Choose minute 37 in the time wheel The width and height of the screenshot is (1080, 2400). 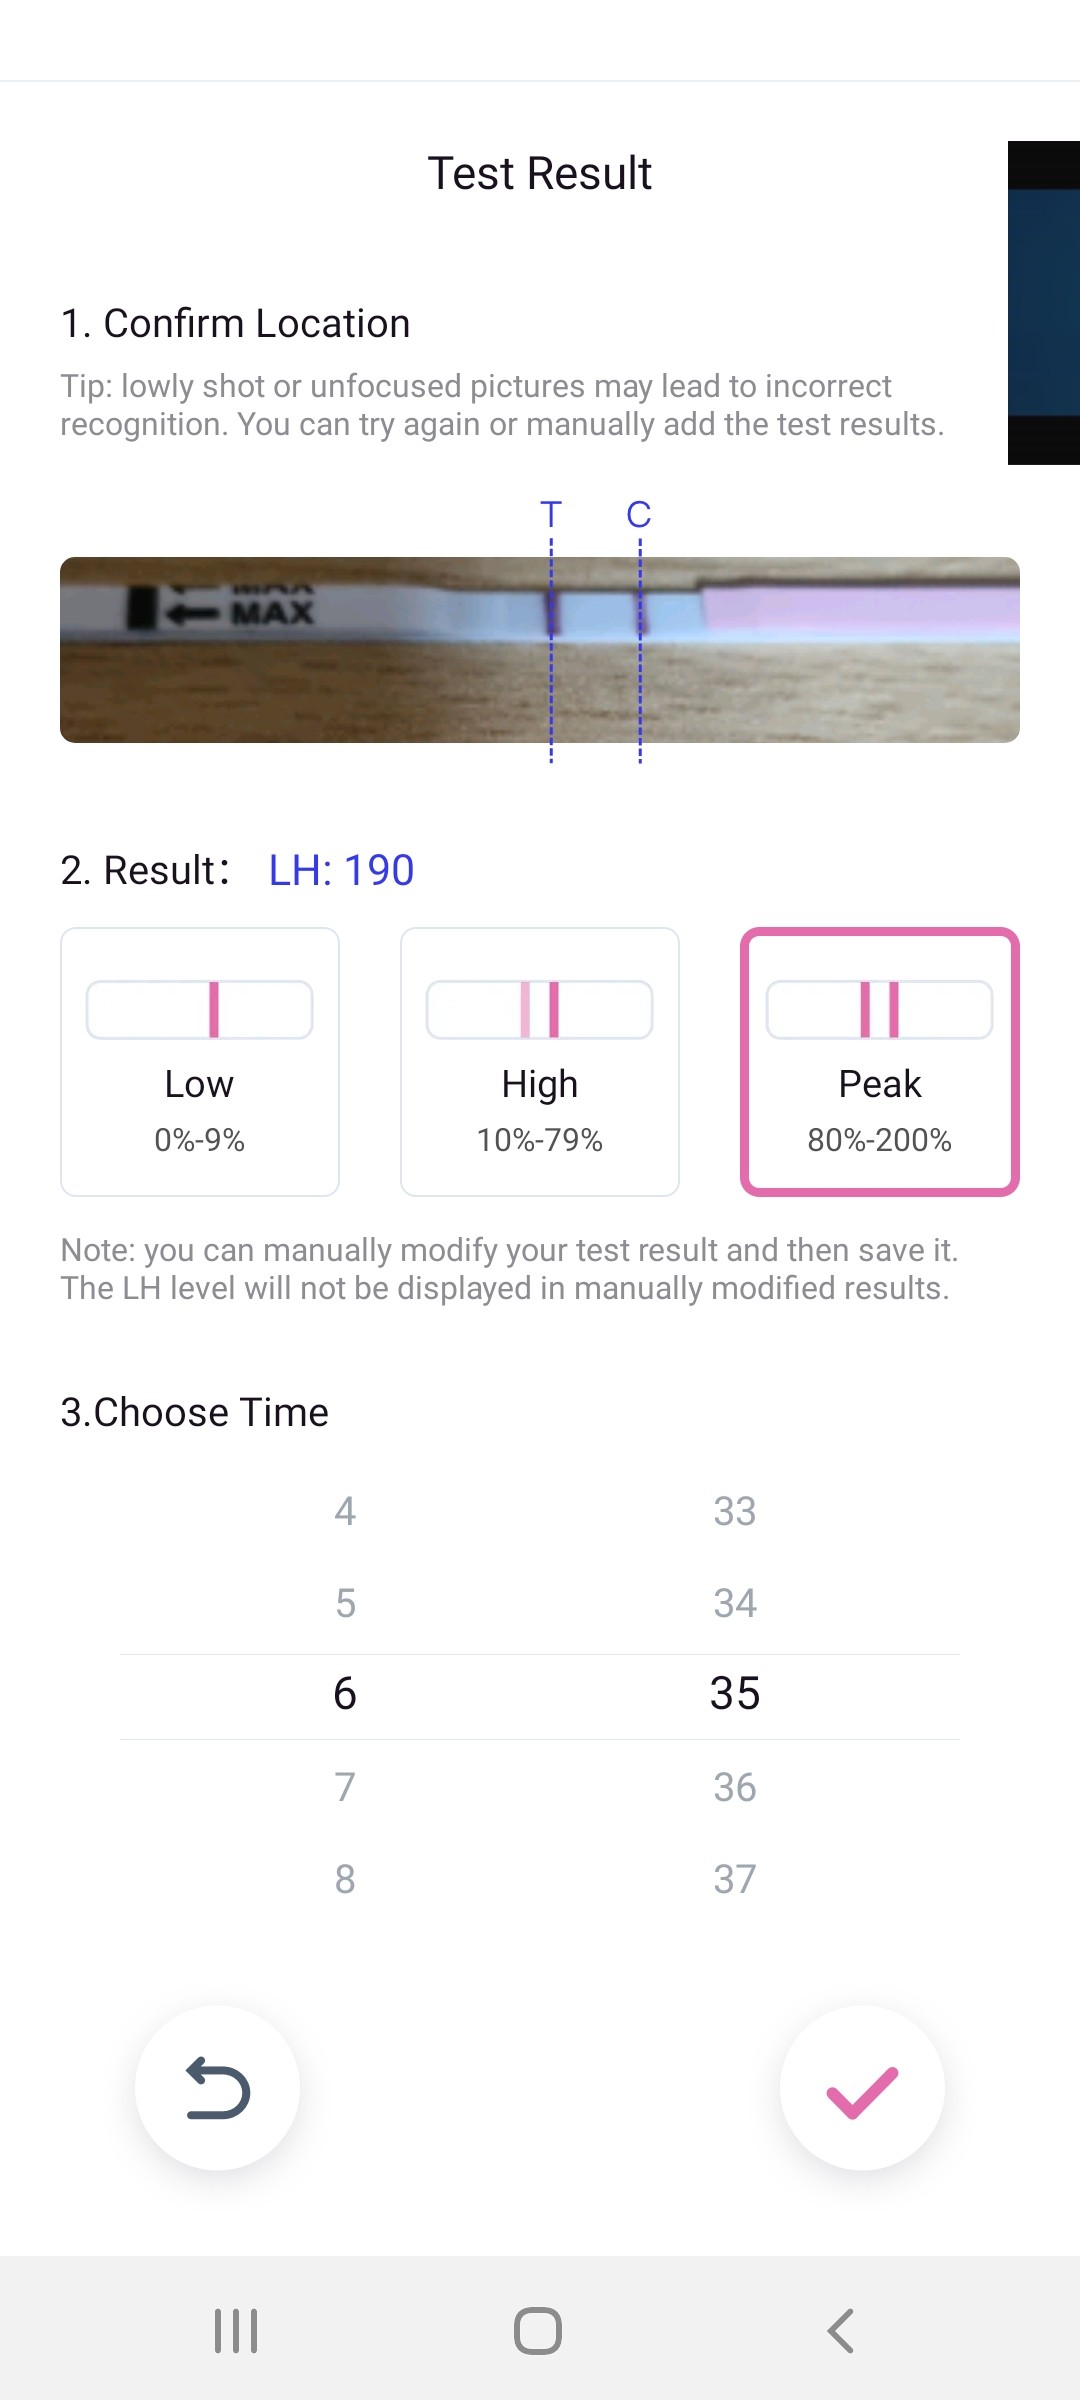[x=735, y=1879]
